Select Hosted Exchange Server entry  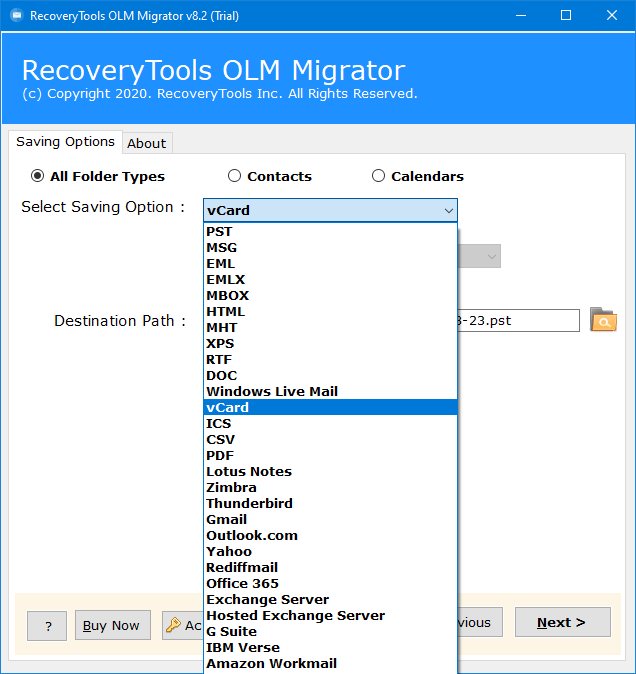330,615
